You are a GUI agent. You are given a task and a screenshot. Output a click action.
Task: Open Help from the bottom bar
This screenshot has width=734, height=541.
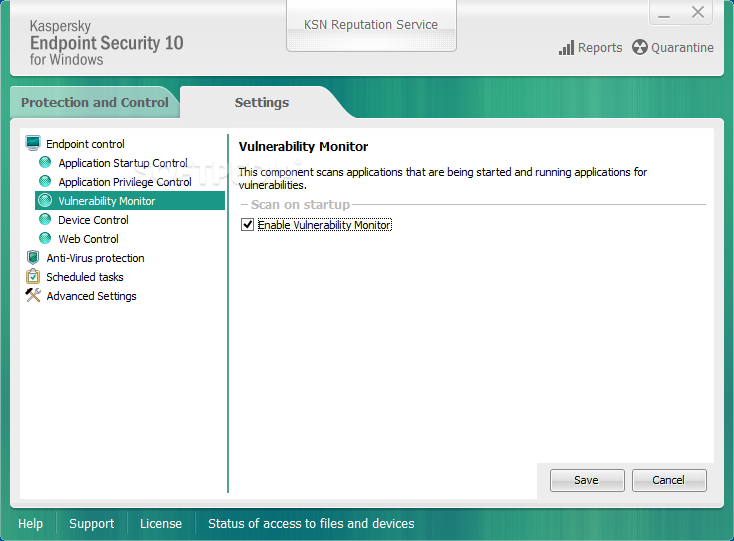[30, 523]
